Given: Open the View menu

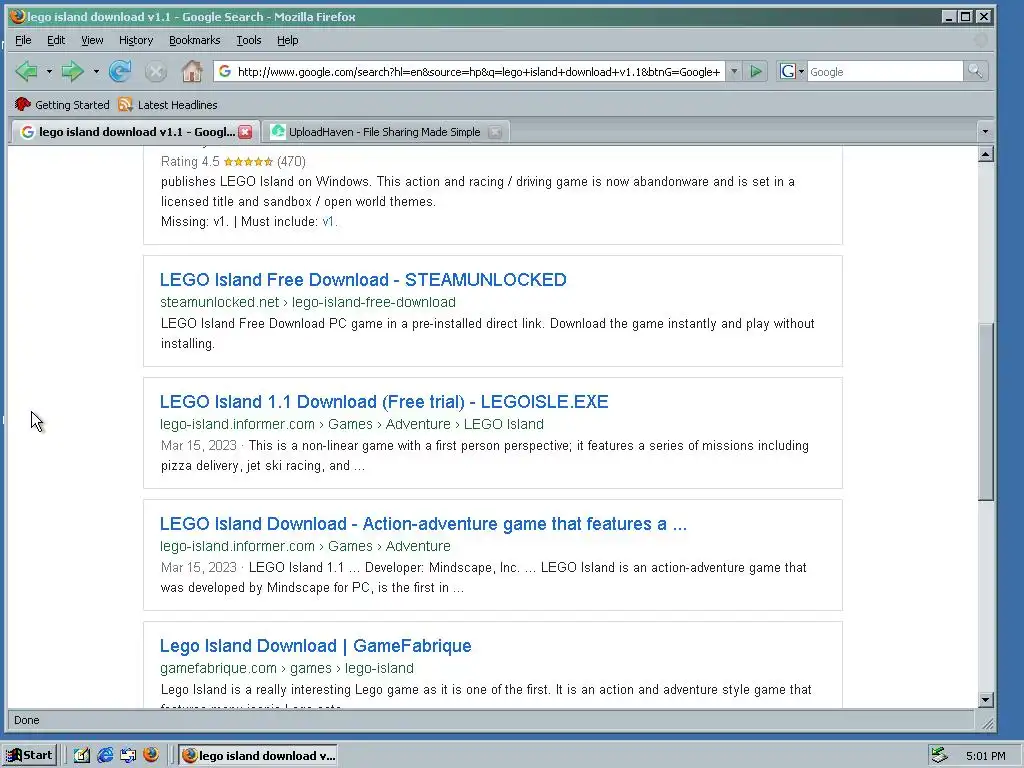Looking at the screenshot, I should tap(92, 40).
